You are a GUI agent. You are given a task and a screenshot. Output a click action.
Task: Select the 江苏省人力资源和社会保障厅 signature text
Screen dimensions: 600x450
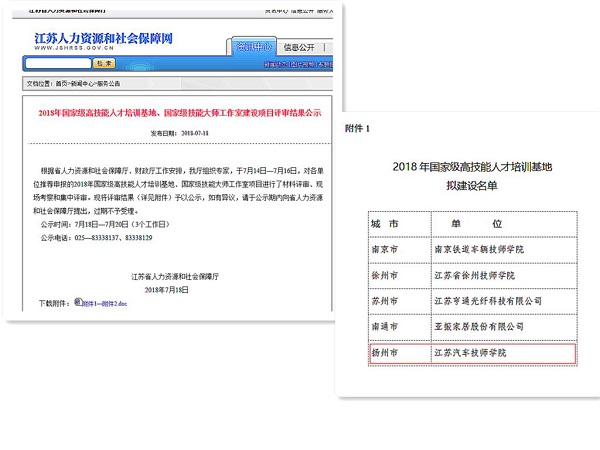click(175, 276)
